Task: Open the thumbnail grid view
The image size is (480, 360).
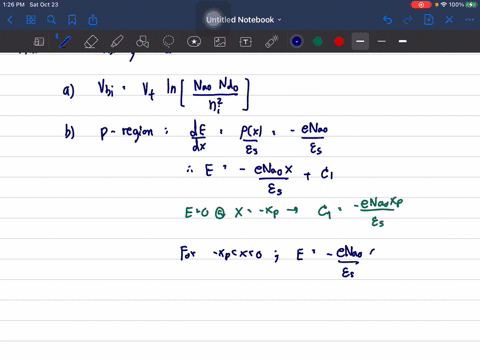Action: 31,20
